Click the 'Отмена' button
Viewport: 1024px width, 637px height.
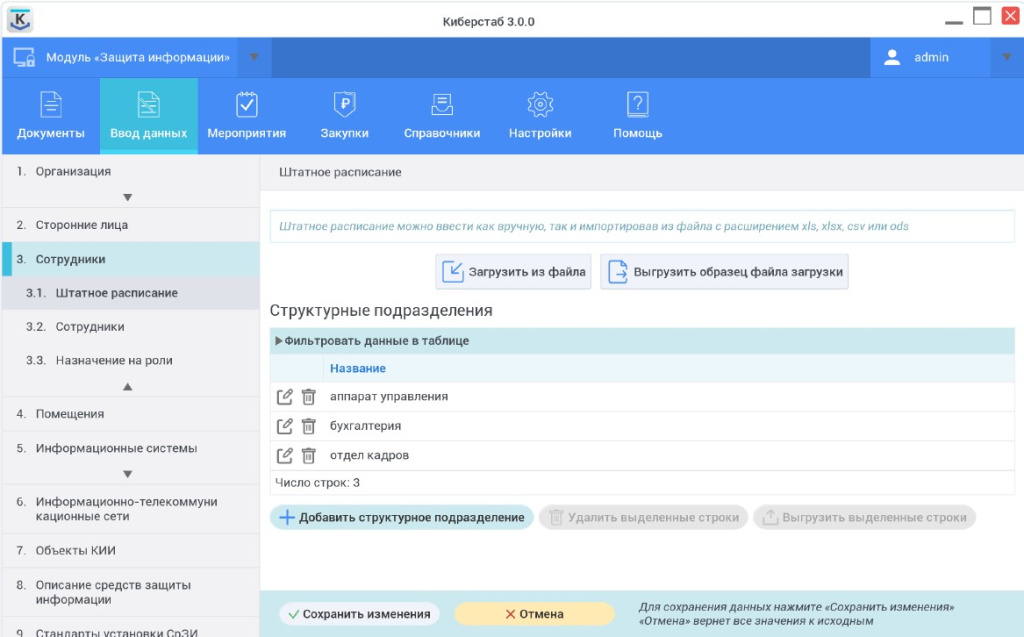(534, 614)
